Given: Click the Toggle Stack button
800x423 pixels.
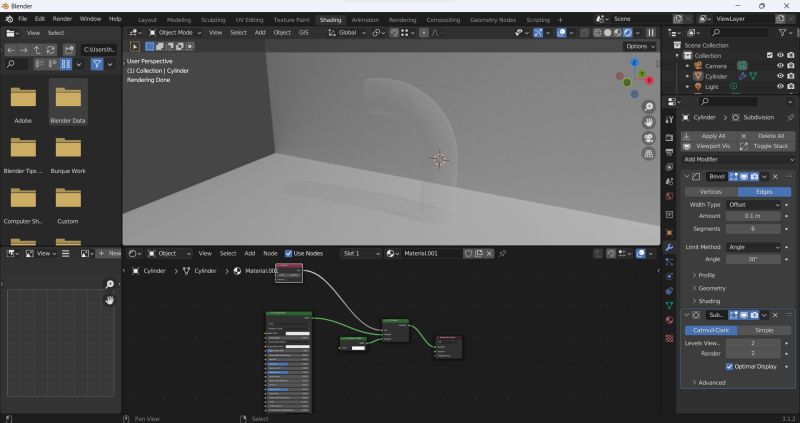Looking at the screenshot, I should tap(766, 146).
